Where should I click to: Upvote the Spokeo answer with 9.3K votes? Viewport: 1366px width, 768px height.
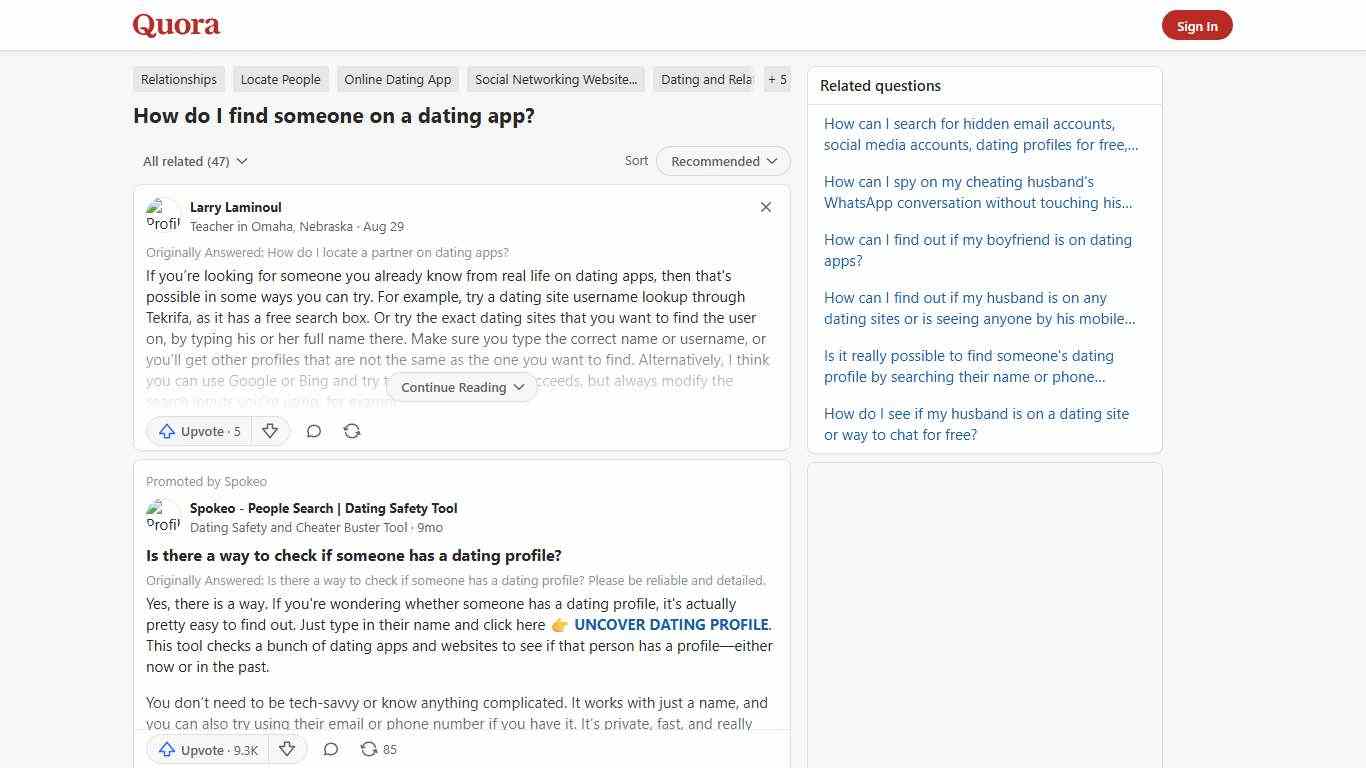coord(206,749)
